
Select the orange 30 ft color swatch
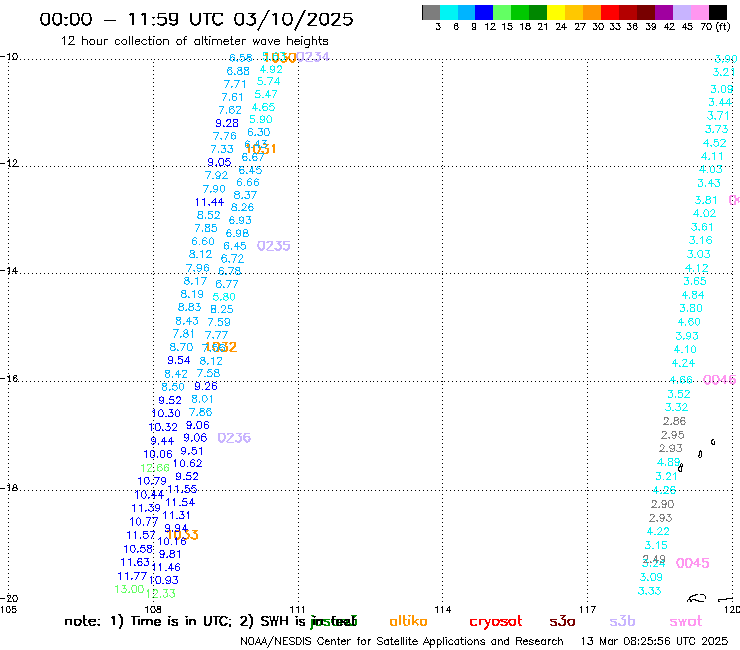coord(592,12)
